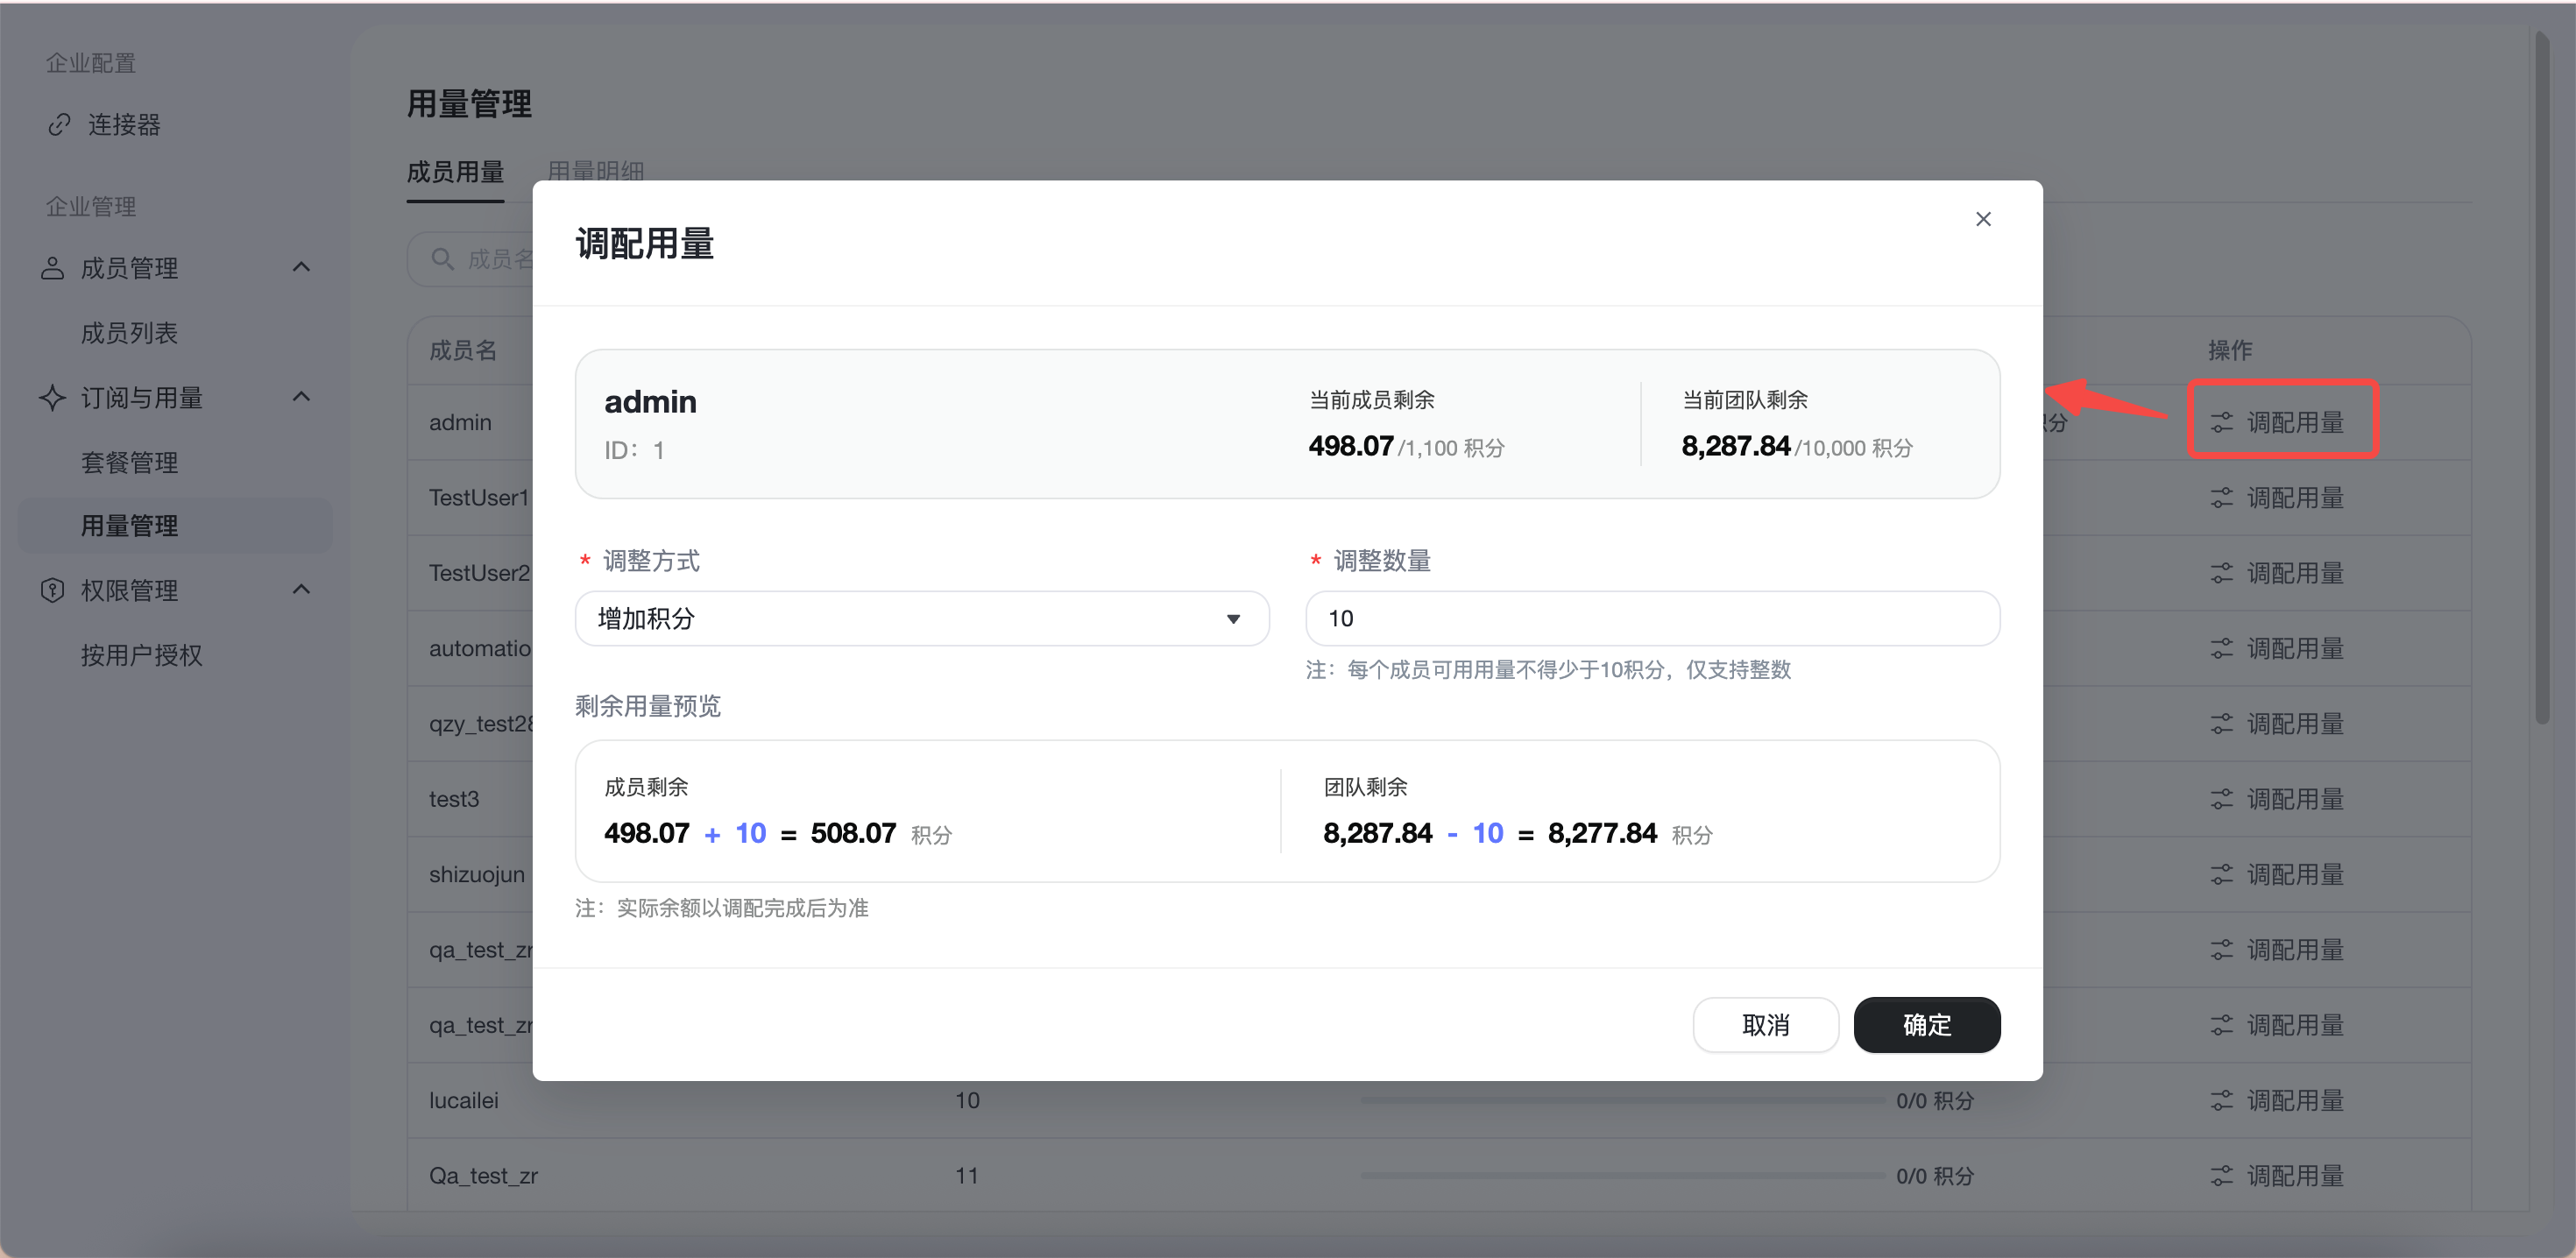
Task: Select the lucailei member name cell
Action: tap(463, 1100)
